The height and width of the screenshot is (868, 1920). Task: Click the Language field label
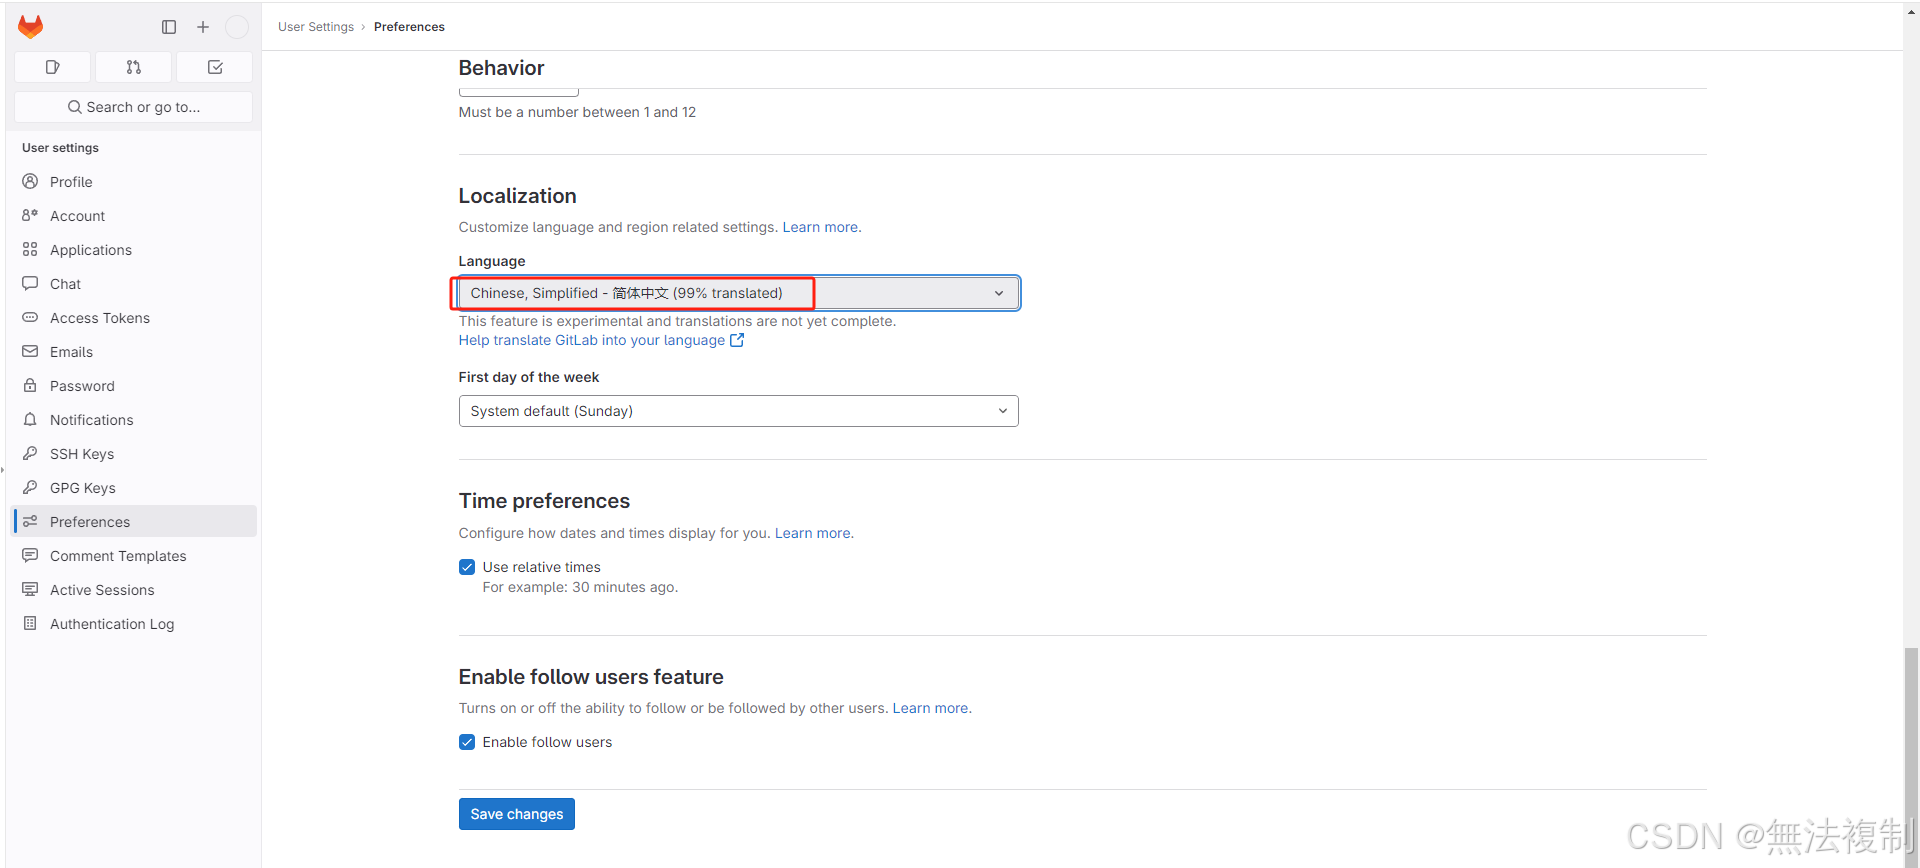[x=492, y=261]
